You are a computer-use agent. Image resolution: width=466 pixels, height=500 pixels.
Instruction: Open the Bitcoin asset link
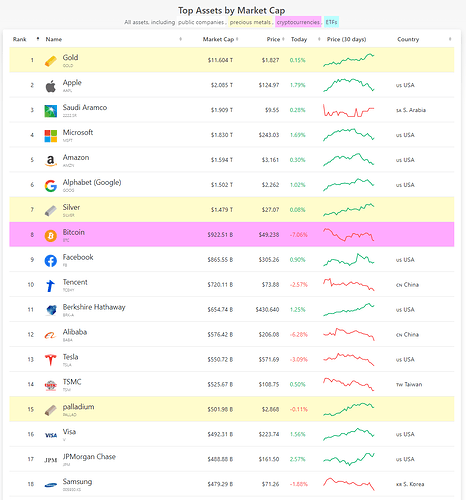point(73,232)
